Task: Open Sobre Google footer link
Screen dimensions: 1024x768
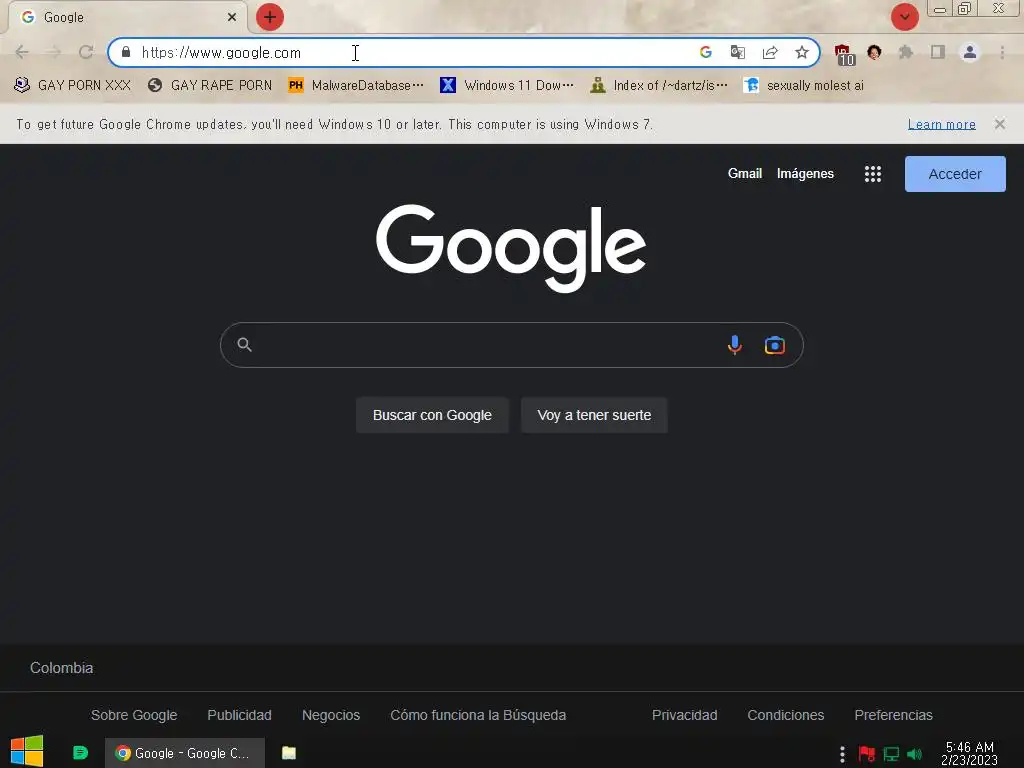Action: click(134, 715)
